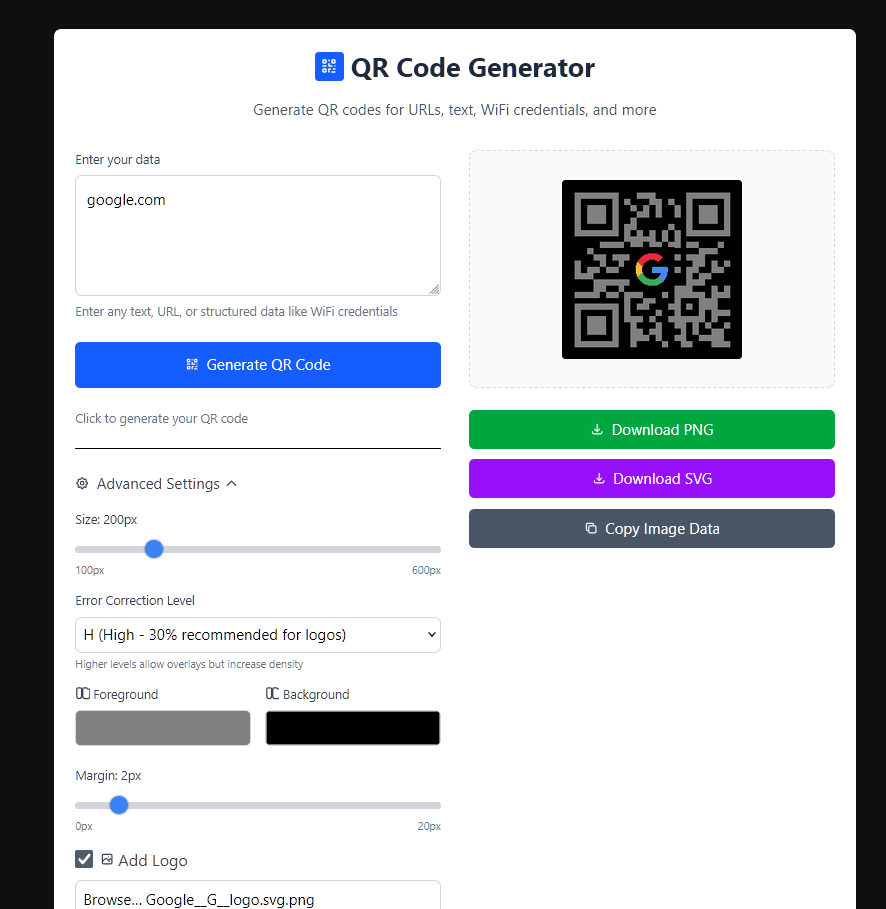This screenshot has height=909, width=886.
Task: Click the QR icon on the Generate button
Action: [192, 364]
